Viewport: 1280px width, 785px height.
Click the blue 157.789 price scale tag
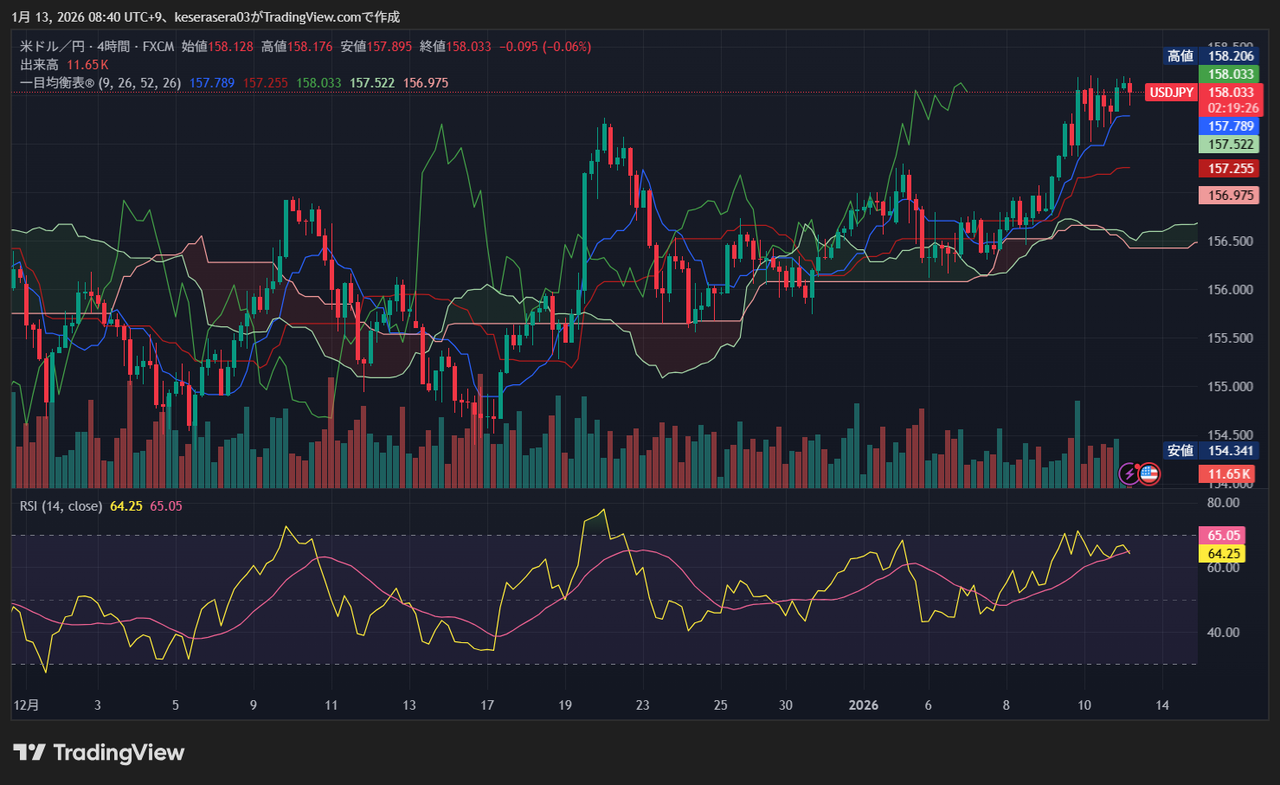coord(1231,126)
